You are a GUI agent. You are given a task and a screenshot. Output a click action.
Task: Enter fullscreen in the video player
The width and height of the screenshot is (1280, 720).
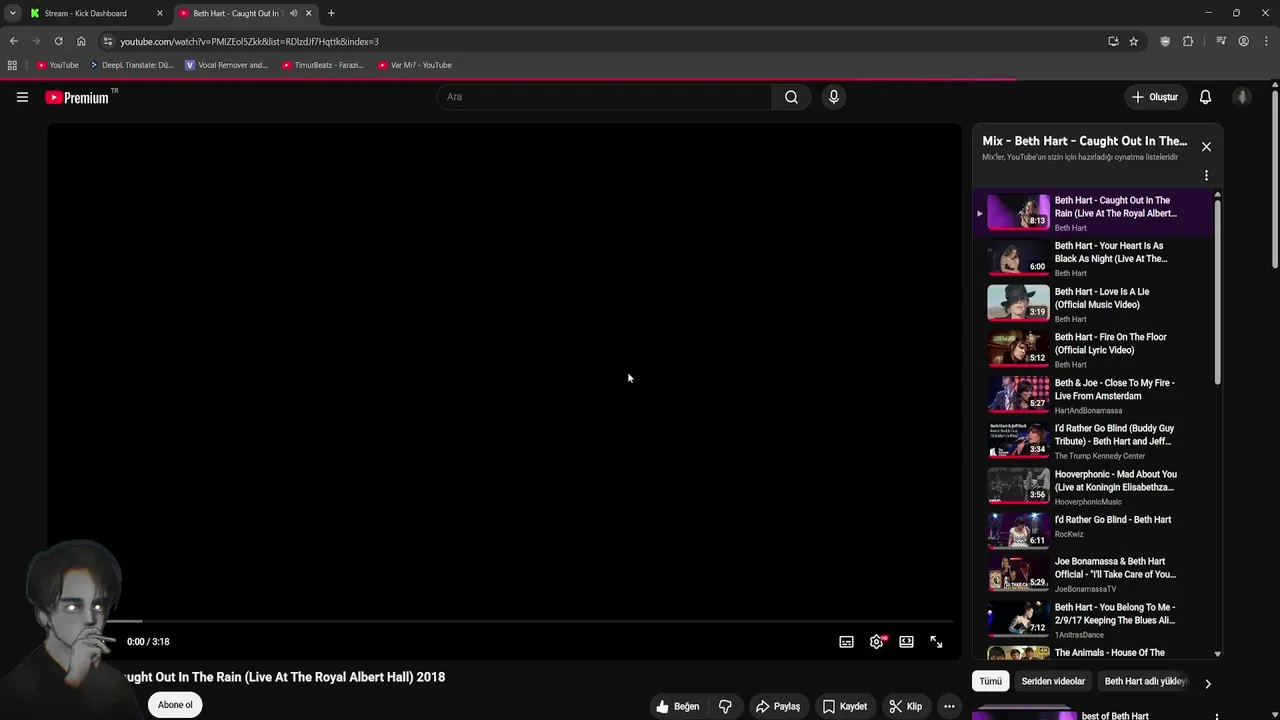point(936,642)
